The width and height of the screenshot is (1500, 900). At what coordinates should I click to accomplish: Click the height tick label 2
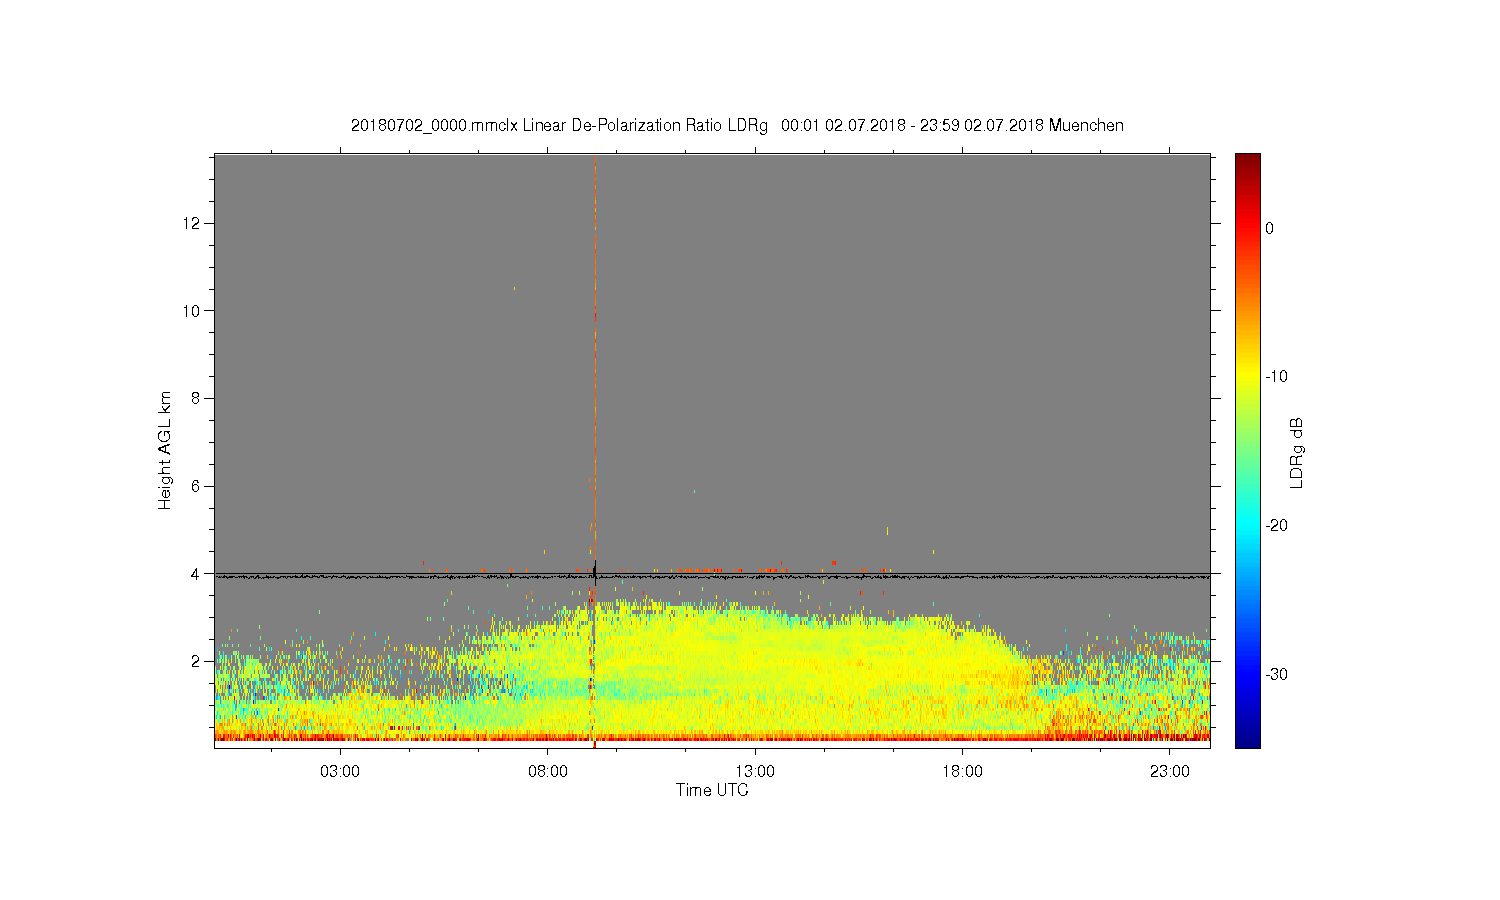[197, 661]
